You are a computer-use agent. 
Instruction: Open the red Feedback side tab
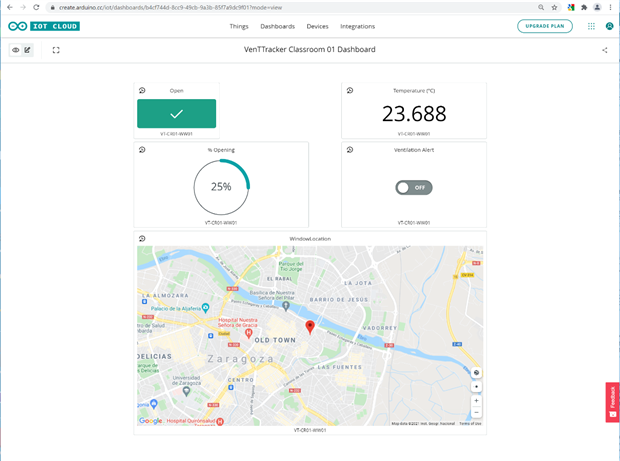pos(612,401)
